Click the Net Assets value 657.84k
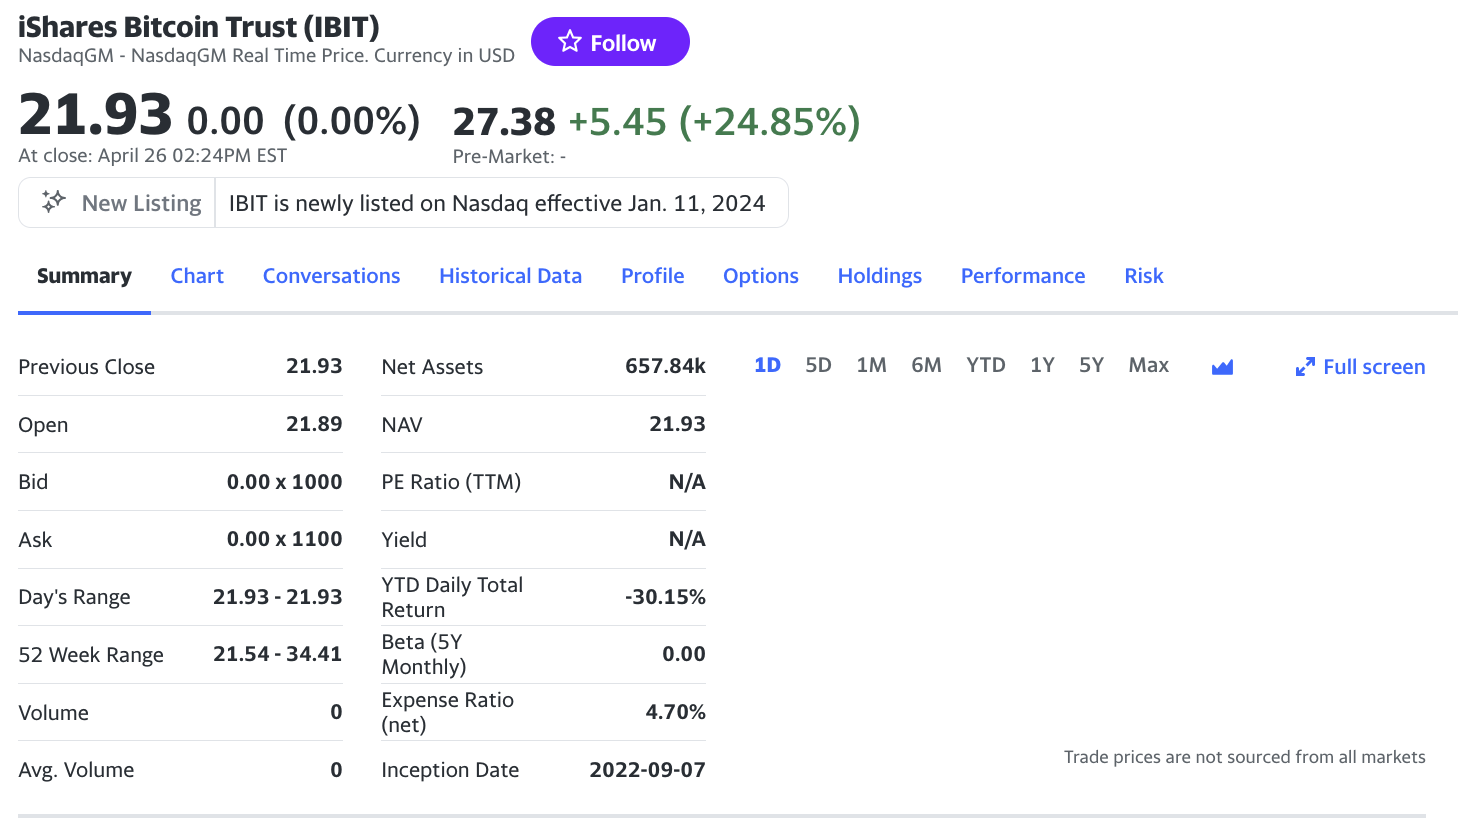 click(x=666, y=366)
